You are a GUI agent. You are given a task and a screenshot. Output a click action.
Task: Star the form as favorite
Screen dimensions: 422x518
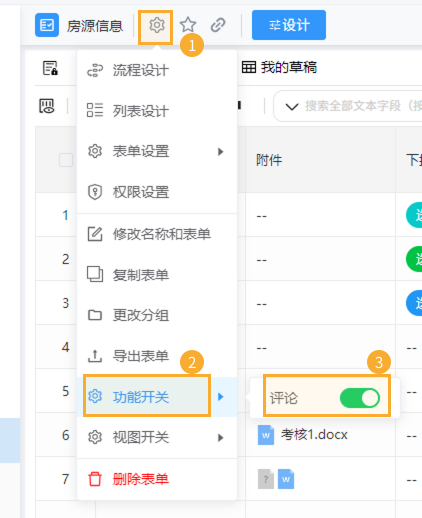pos(188,25)
